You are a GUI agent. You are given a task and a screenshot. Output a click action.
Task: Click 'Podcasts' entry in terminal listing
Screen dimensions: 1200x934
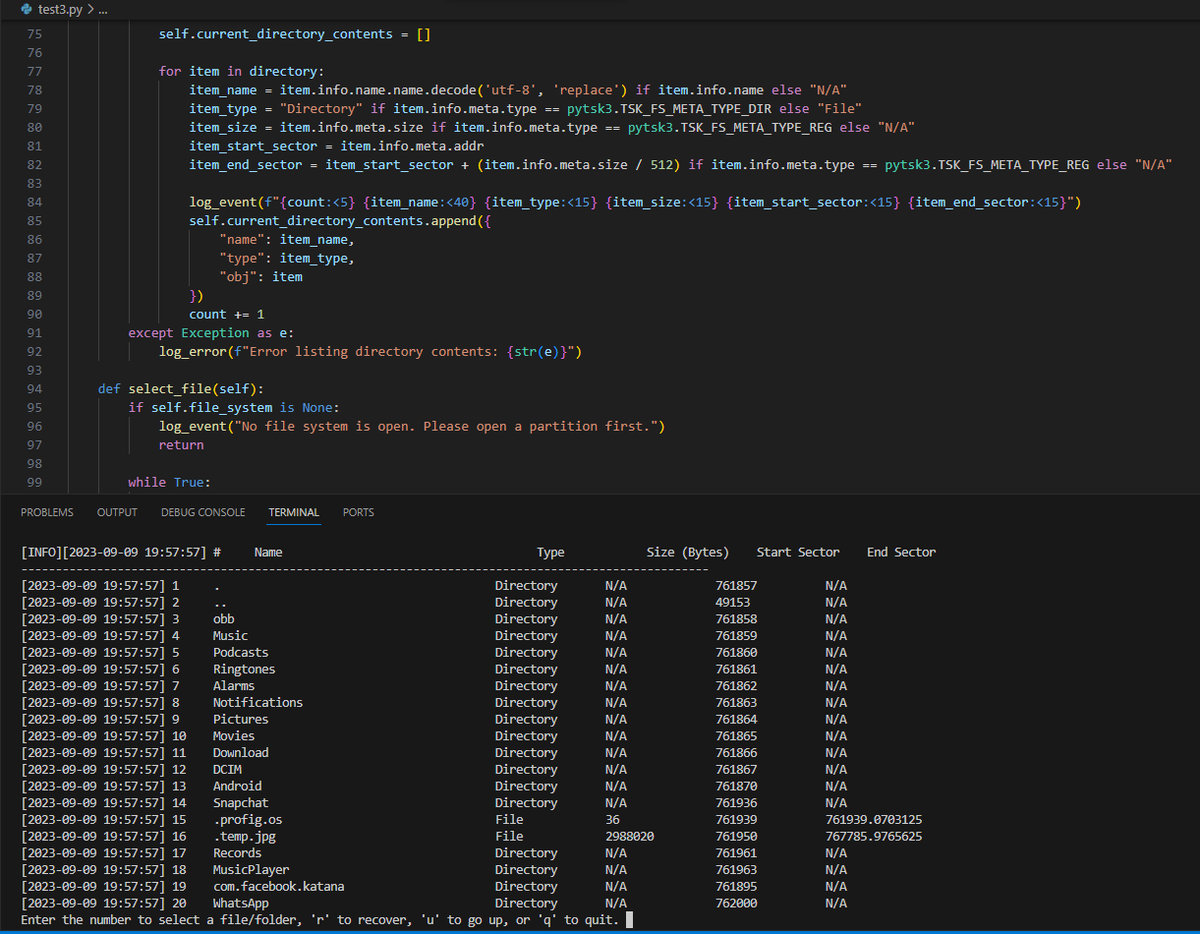click(241, 653)
